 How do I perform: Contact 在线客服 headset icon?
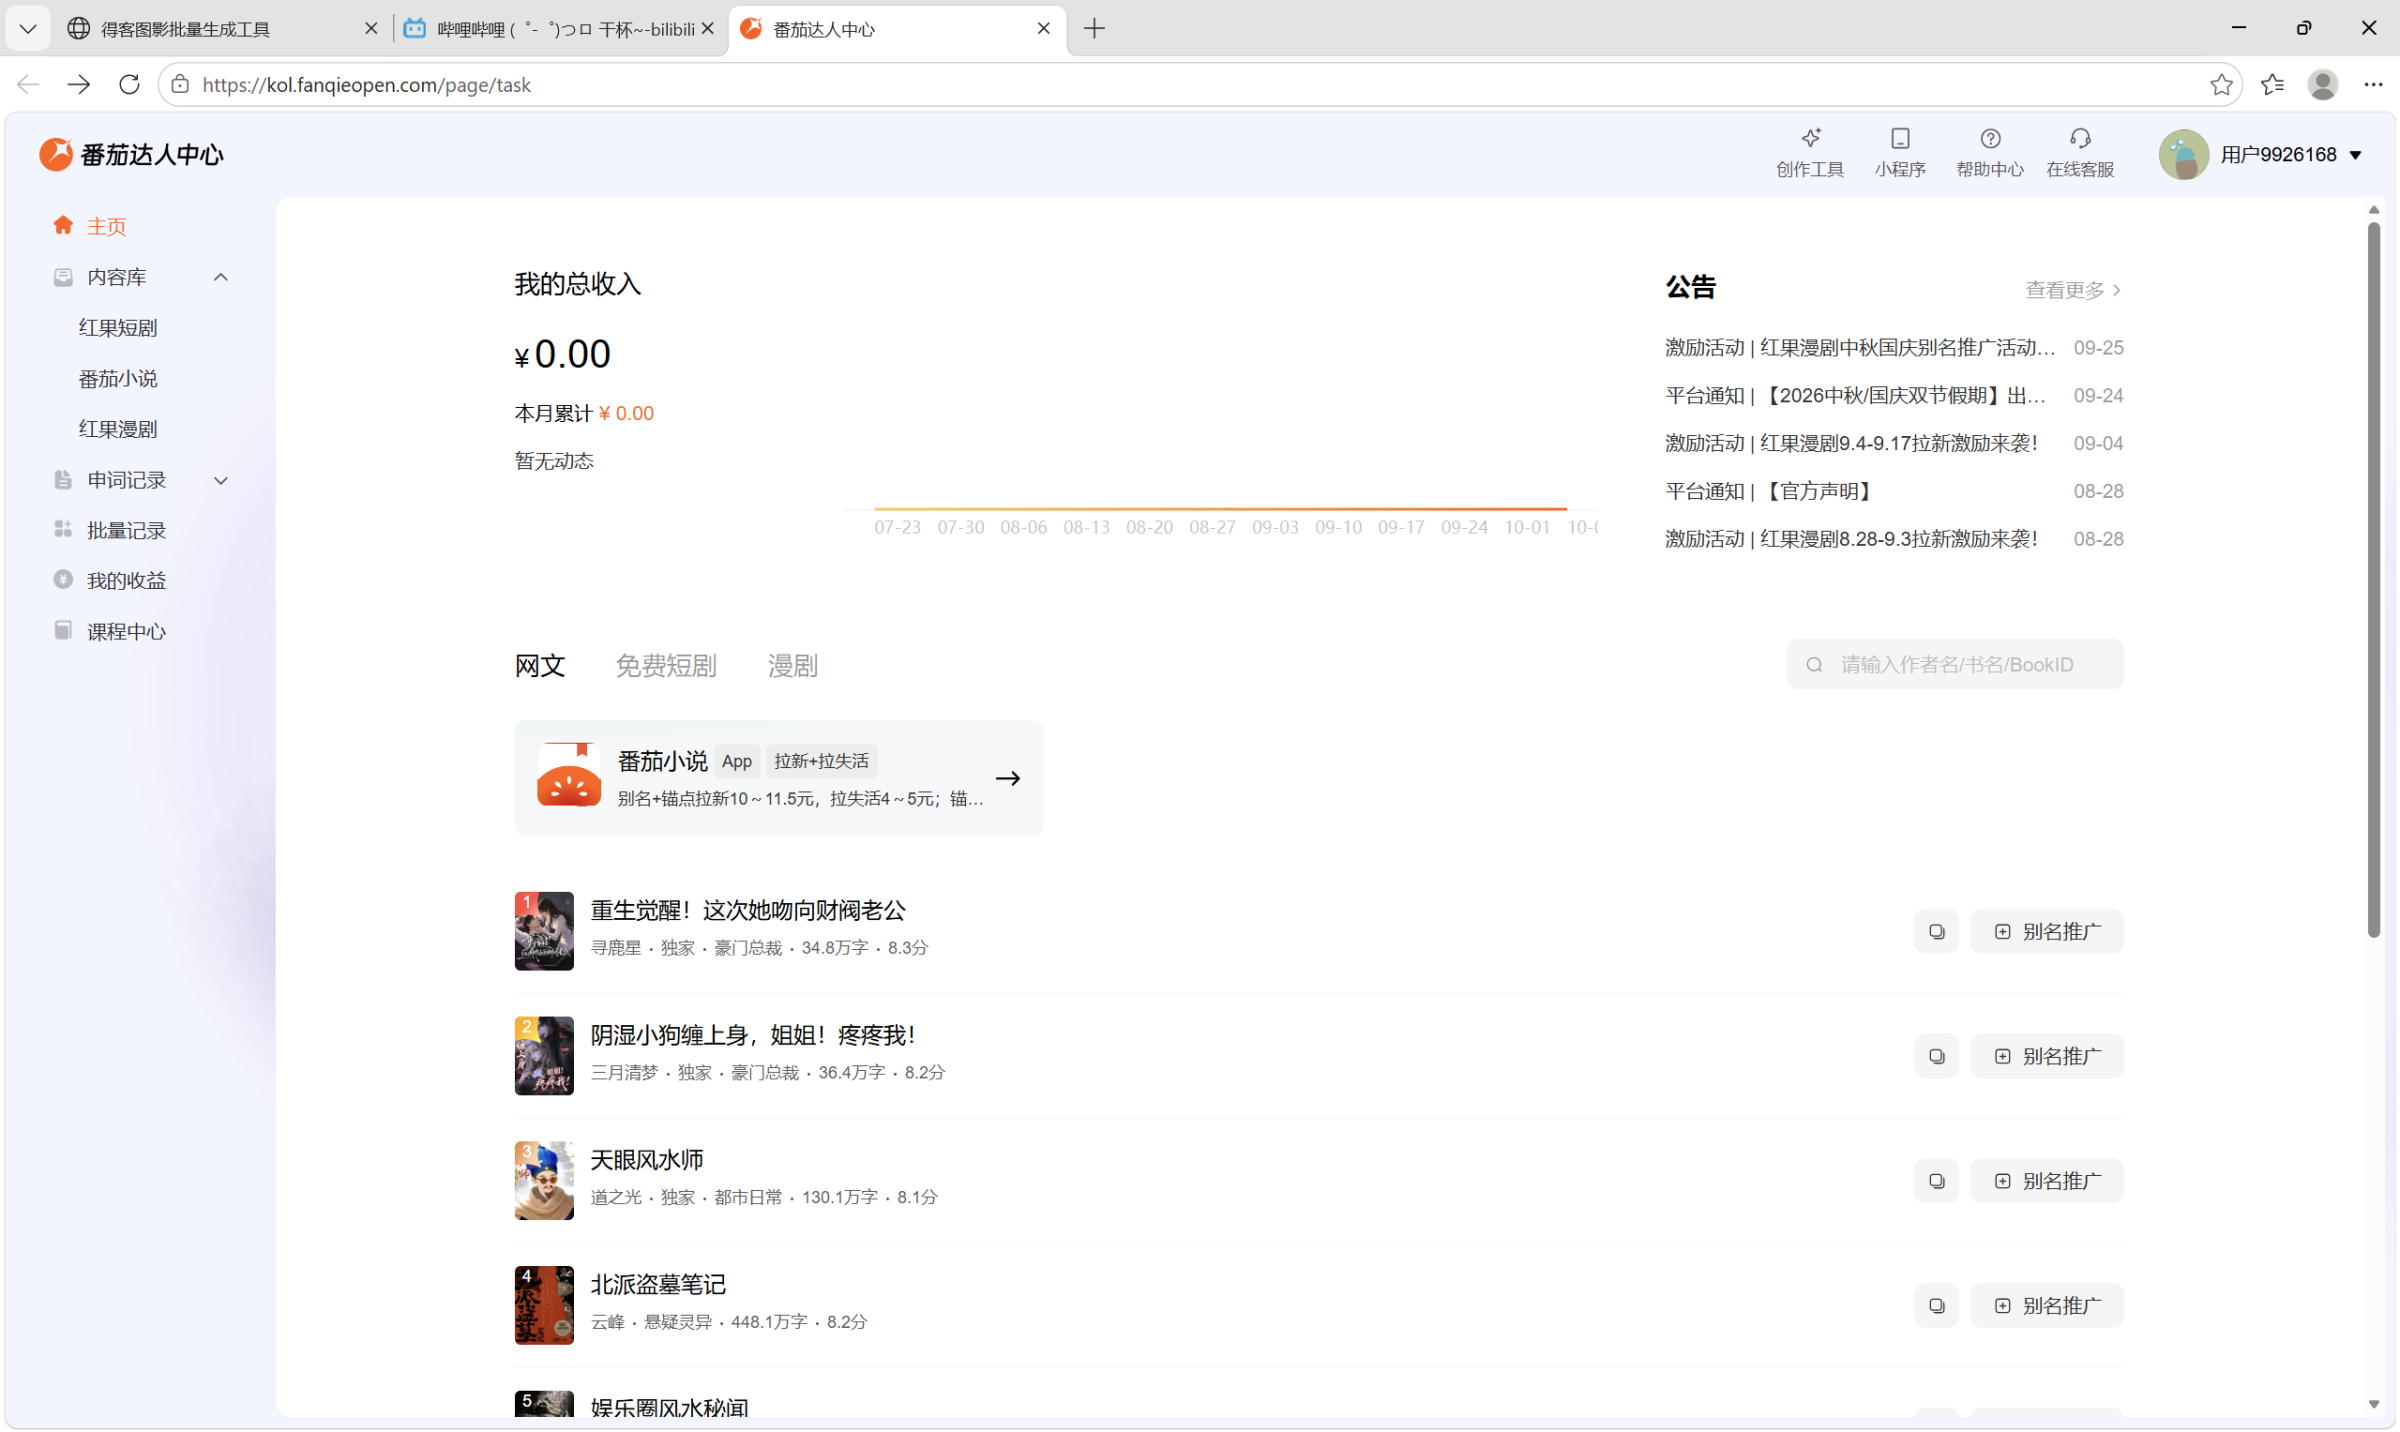point(2079,152)
